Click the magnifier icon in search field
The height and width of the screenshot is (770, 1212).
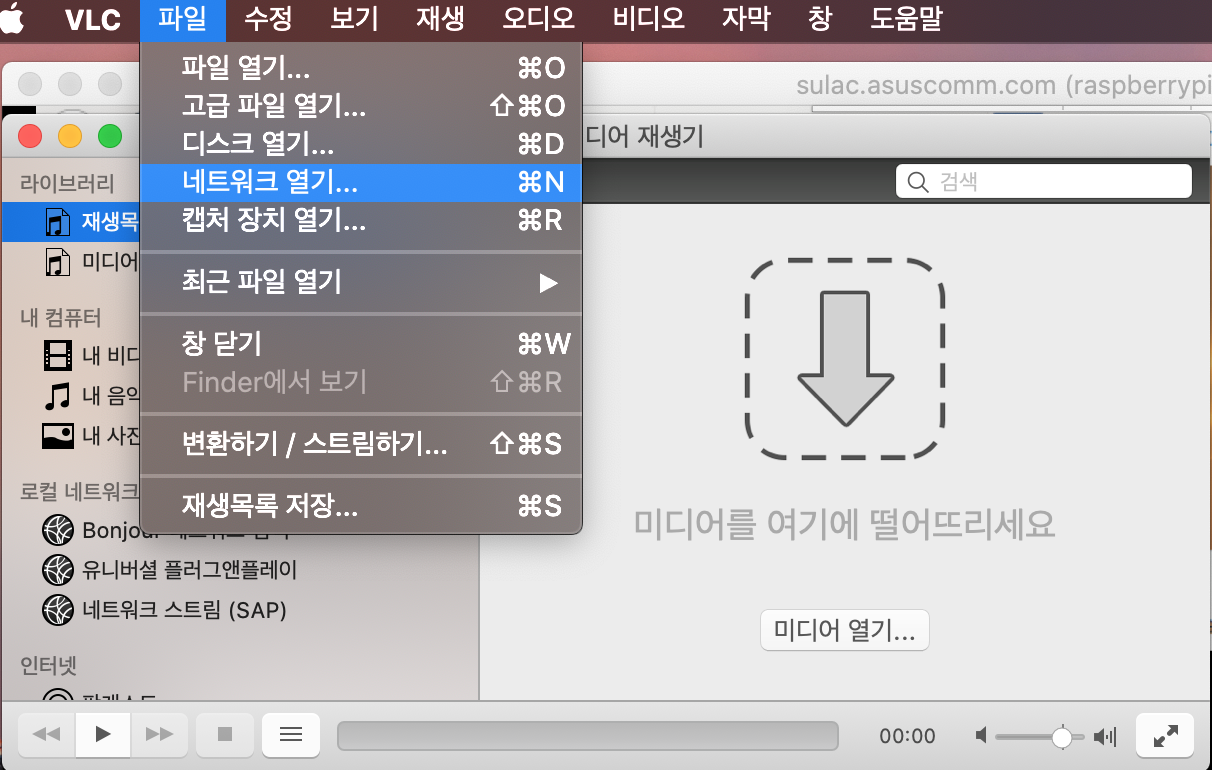[x=917, y=182]
